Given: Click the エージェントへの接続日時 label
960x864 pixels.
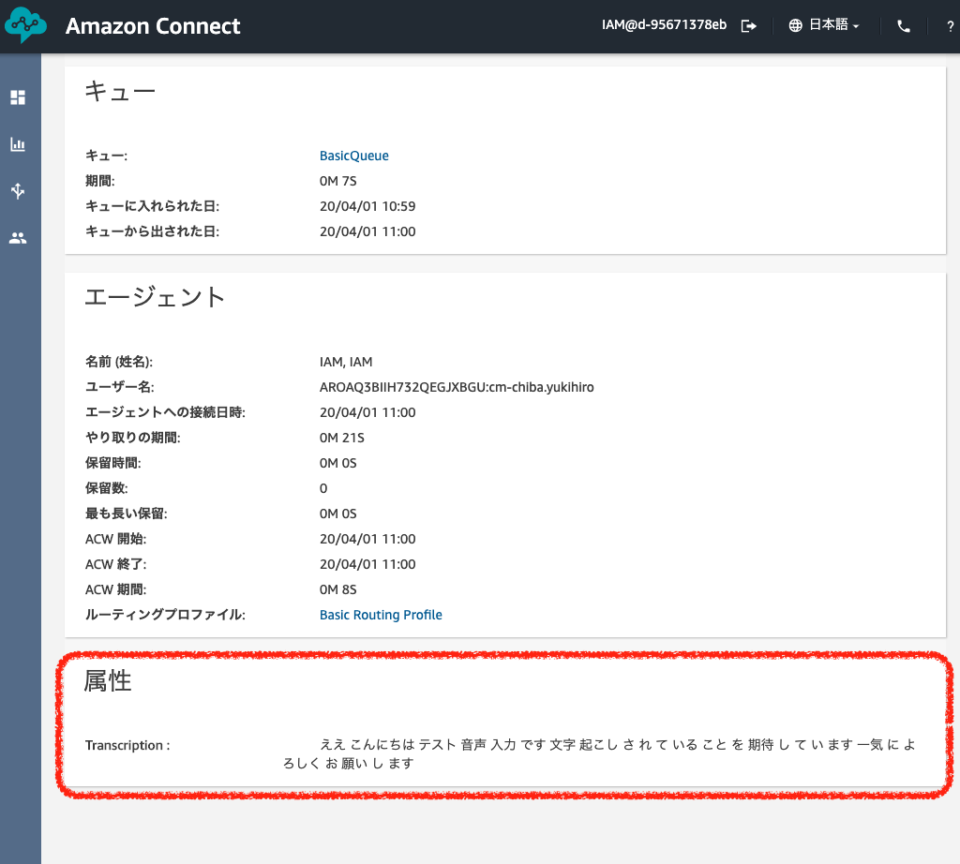Looking at the screenshot, I should click(x=165, y=413).
